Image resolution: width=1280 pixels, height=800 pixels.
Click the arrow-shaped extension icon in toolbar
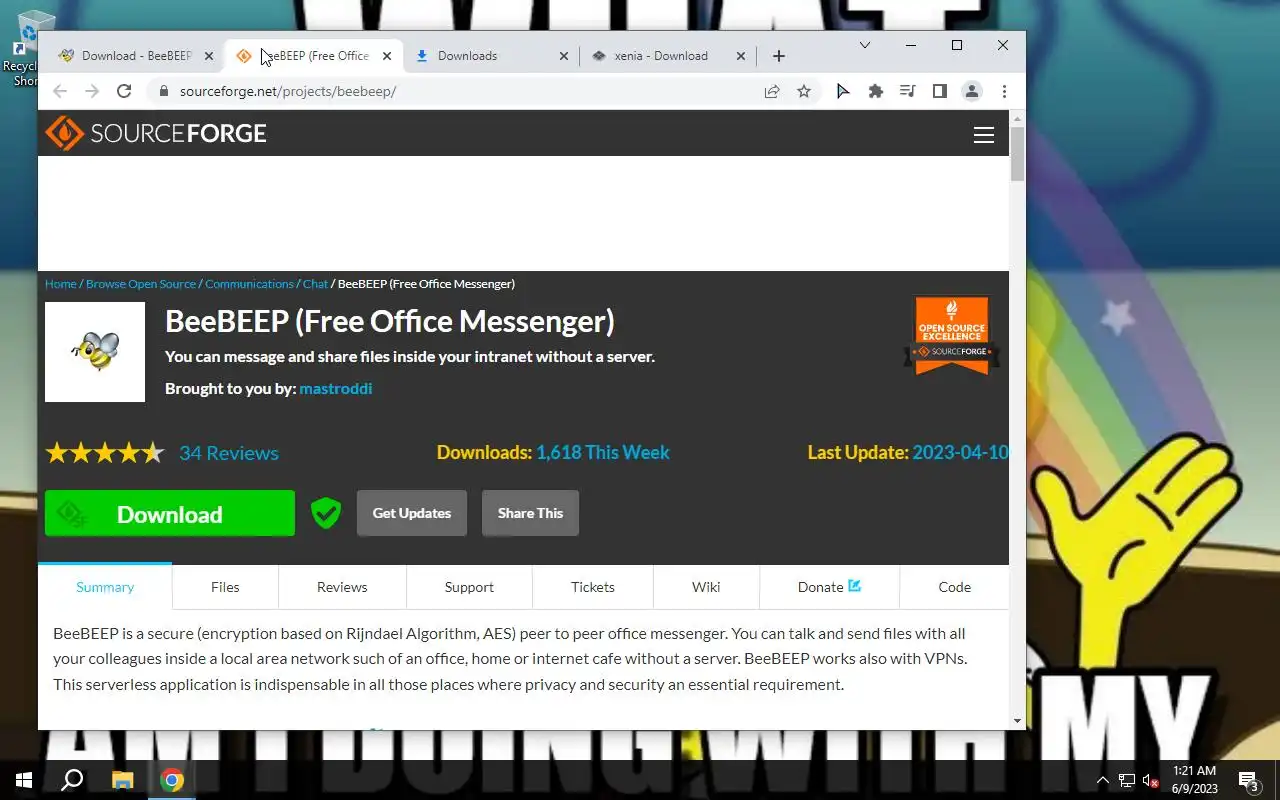(843, 91)
